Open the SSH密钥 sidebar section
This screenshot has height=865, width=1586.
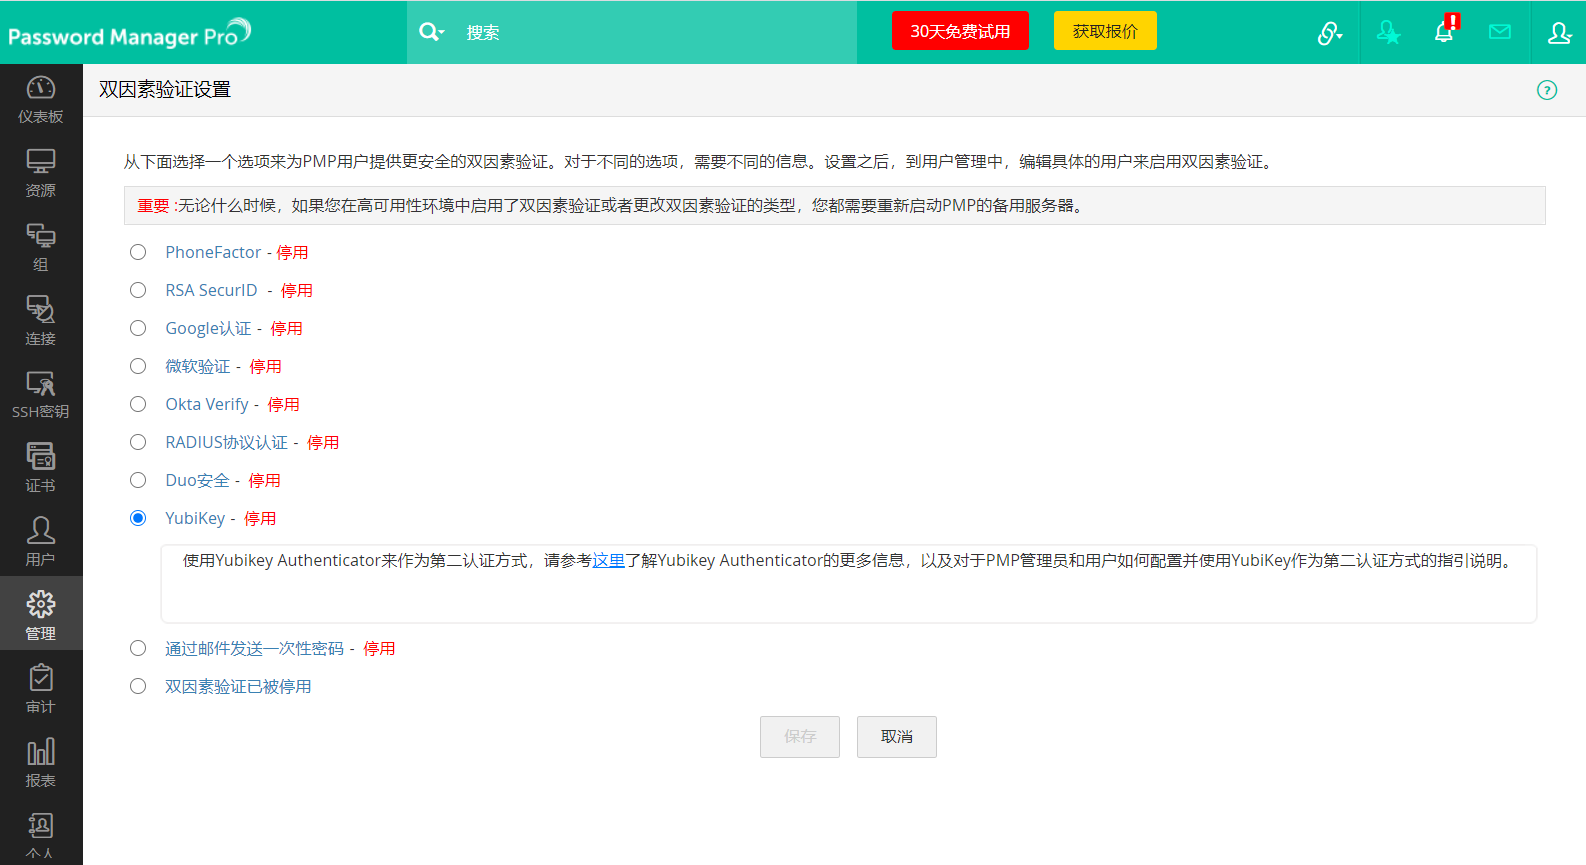point(41,395)
